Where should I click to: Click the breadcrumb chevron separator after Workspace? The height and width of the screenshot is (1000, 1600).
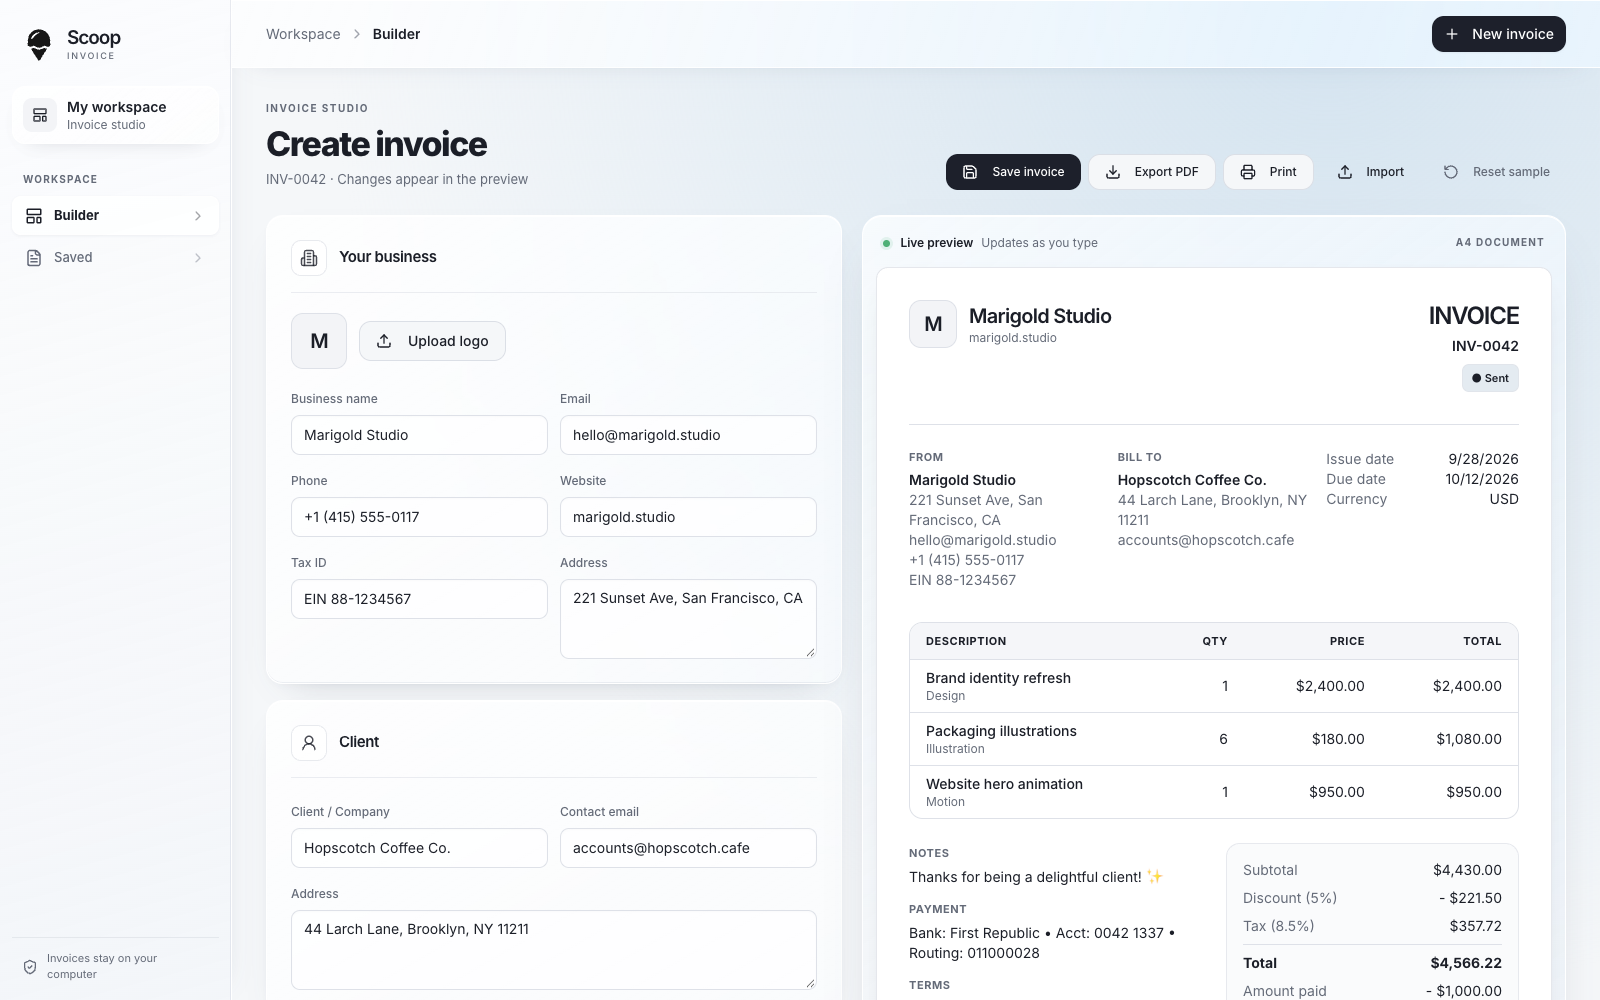point(357,34)
